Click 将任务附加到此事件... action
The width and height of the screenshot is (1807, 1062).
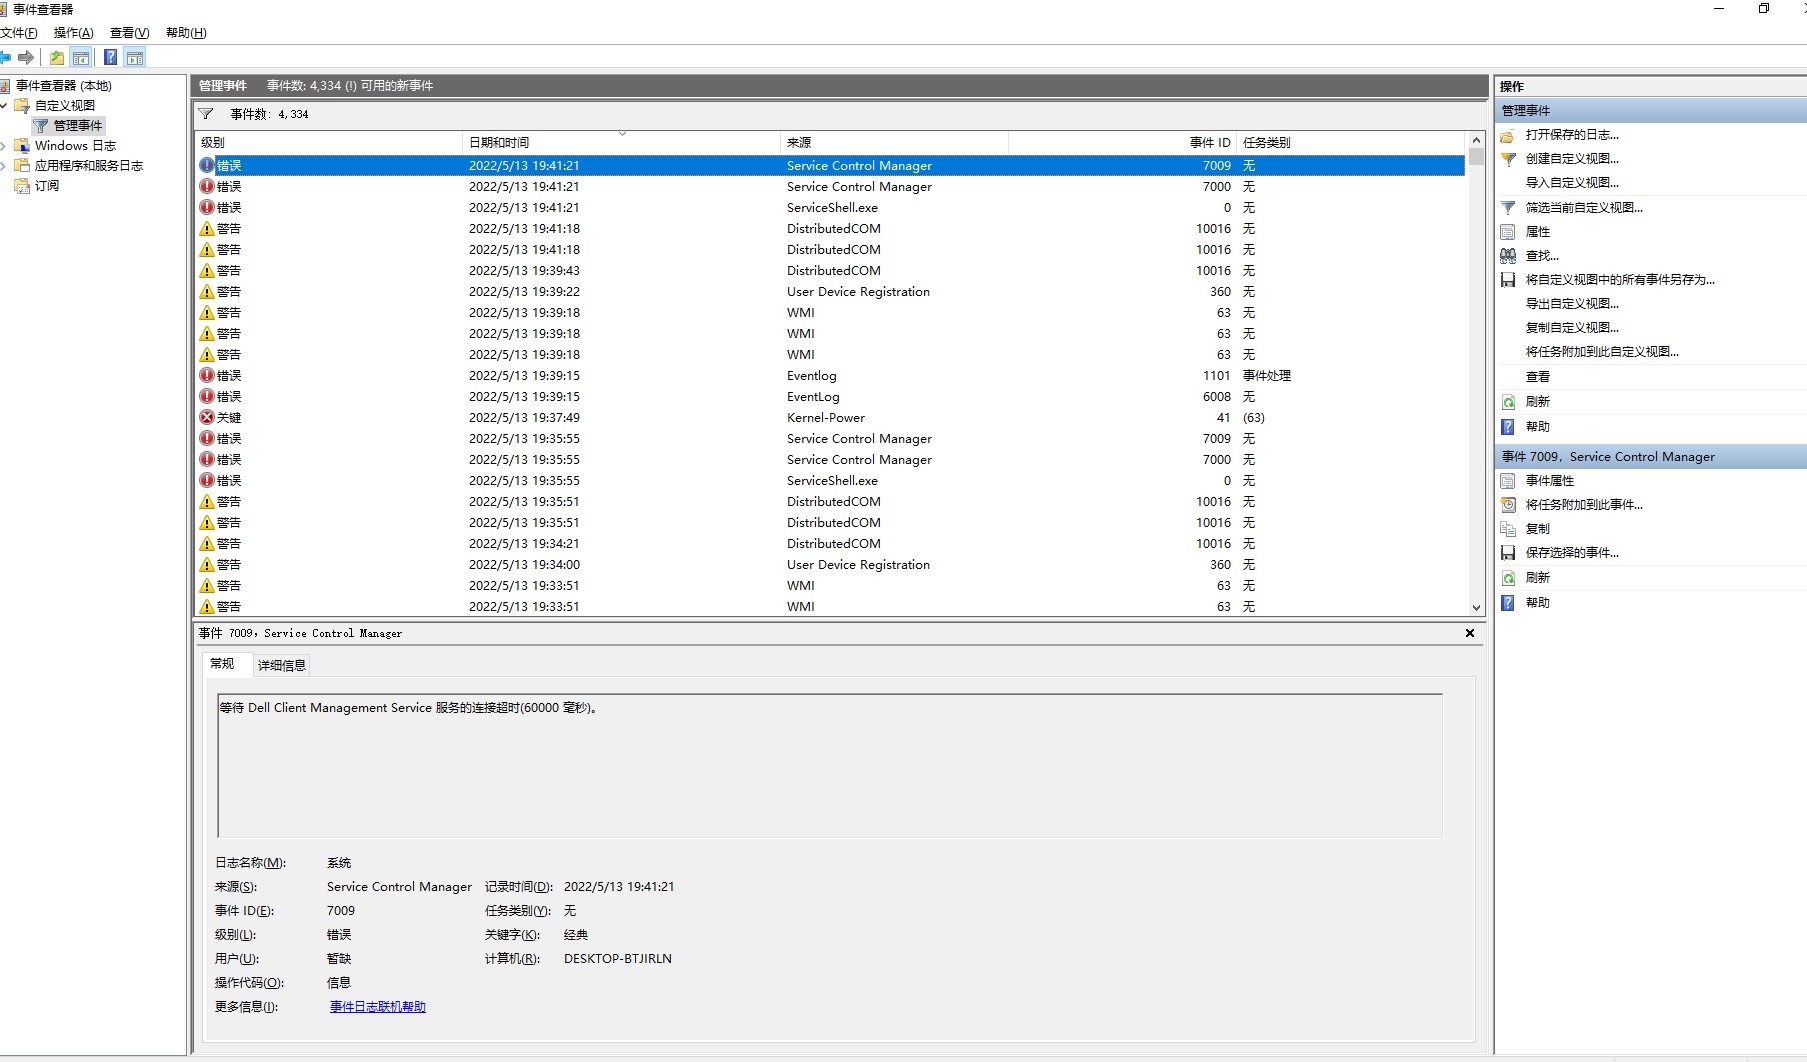(x=1584, y=505)
